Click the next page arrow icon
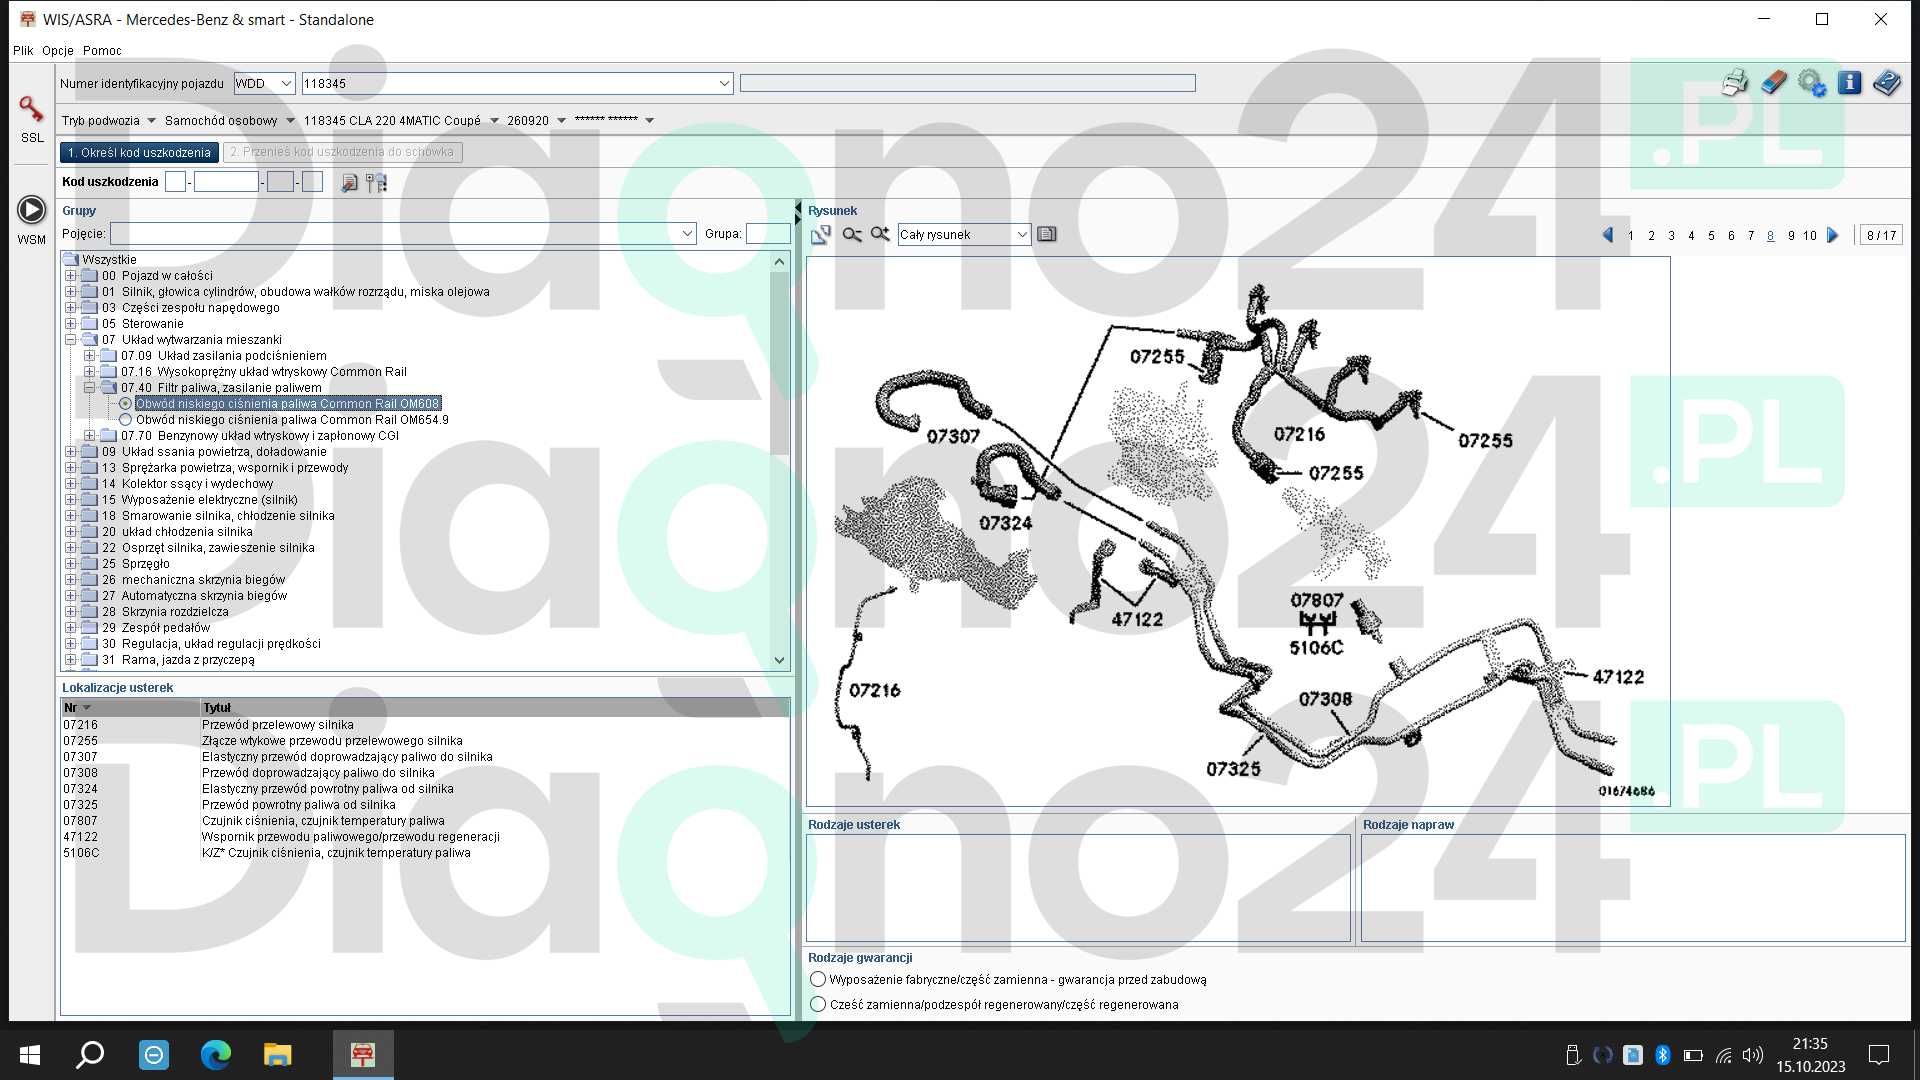The width and height of the screenshot is (1920, 1080). point(1833,235)
